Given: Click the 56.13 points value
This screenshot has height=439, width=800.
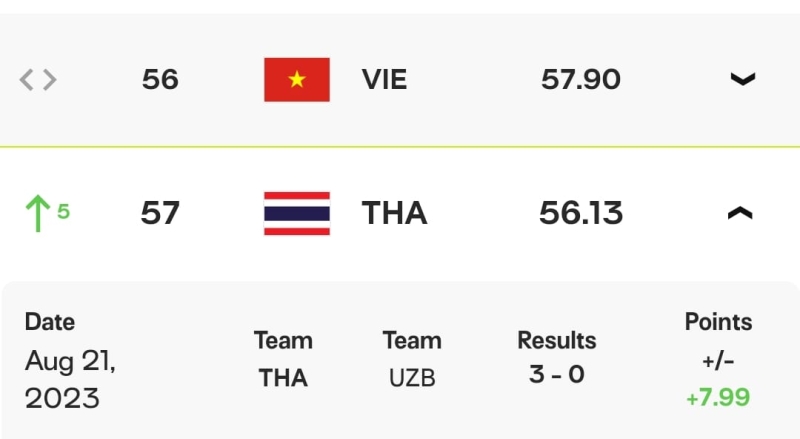Looking at the screenshot, I should click(x=581, y=213).
